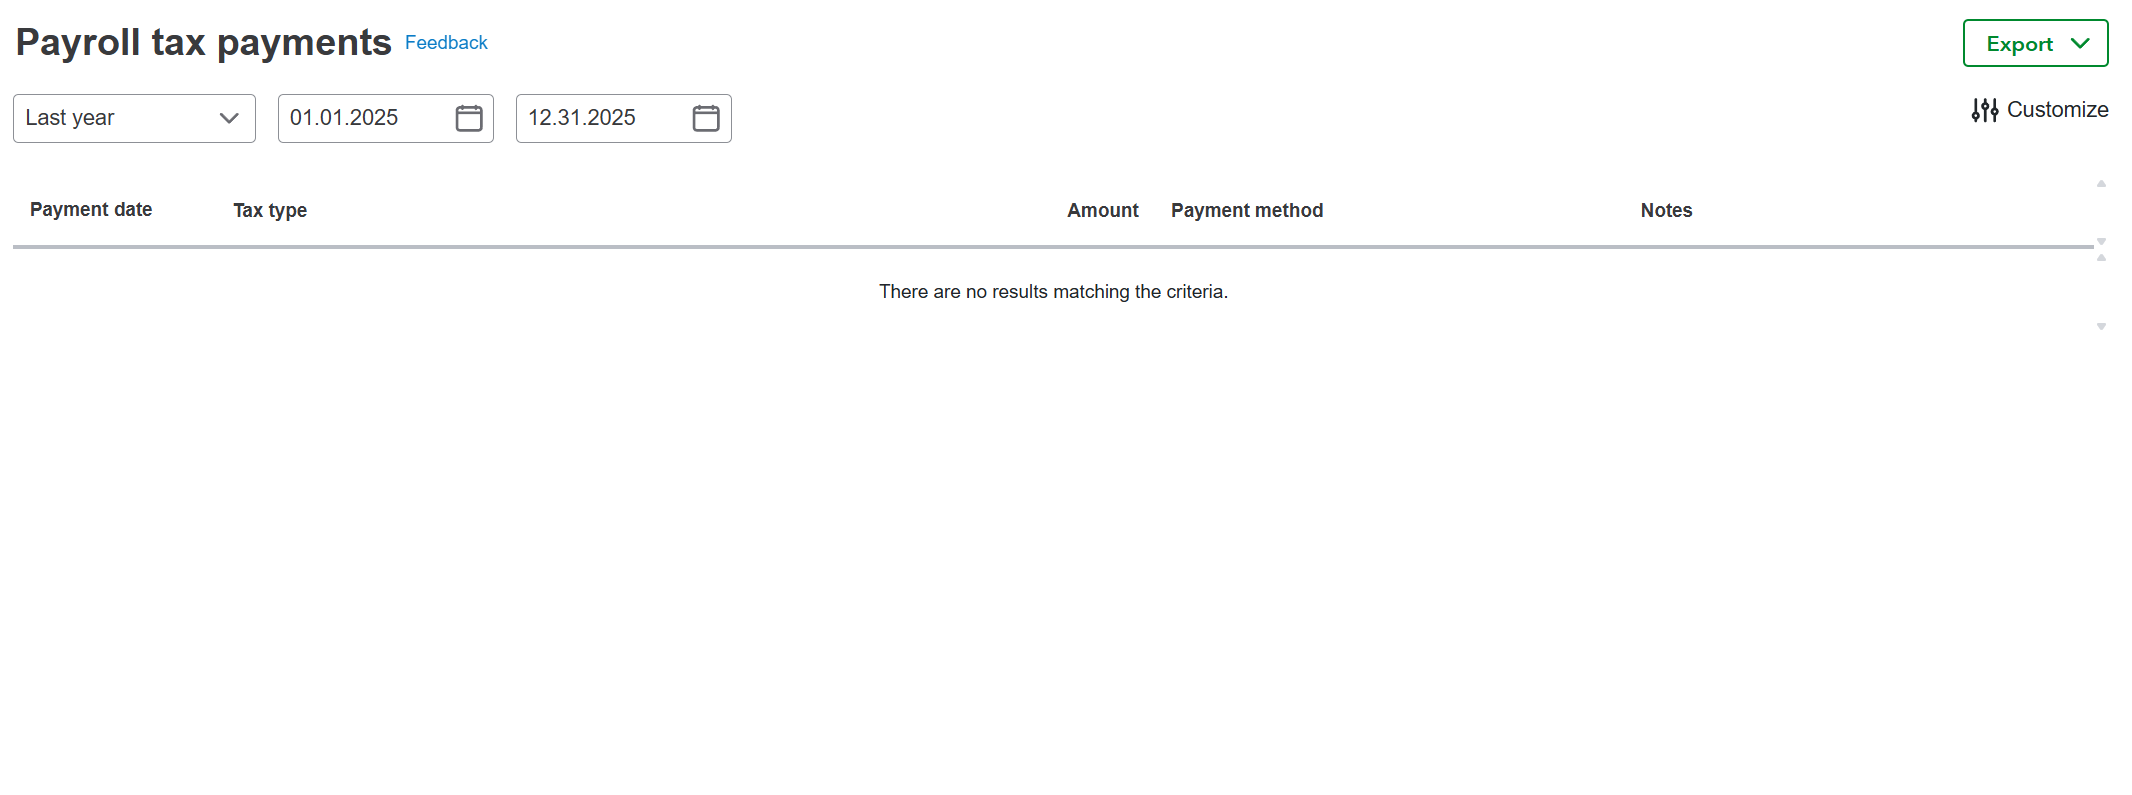Click into the 12.31.2025 end date field
The height and width of the screenshot is (795, 2132).
coord(598,118)
